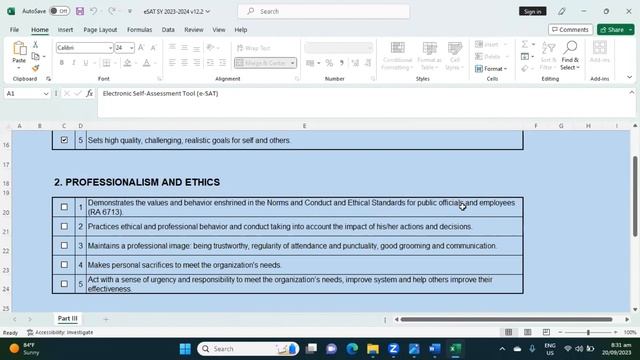This screenshot has width=640, height=360.
Task: Toggle AutoSave switch
Action: tap(60, 11)
